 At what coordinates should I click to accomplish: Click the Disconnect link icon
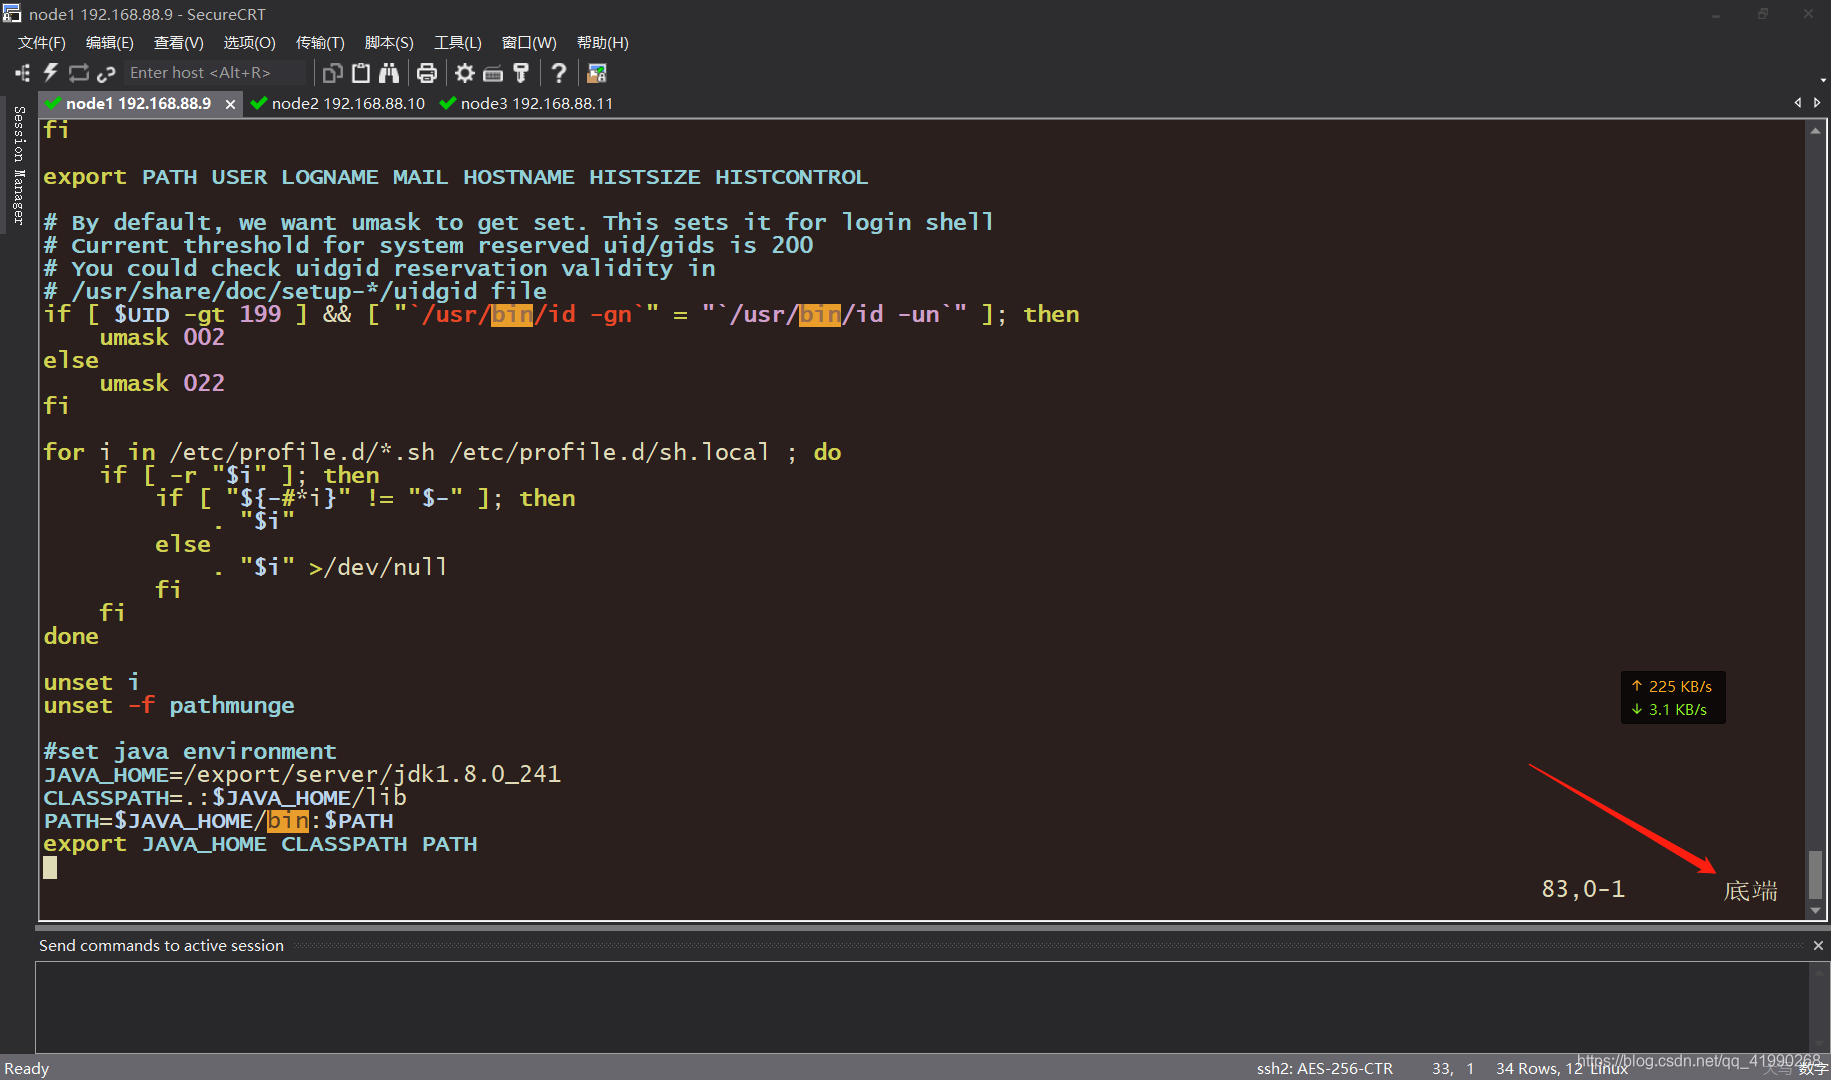pyautogui.click(x=106, y=73)
